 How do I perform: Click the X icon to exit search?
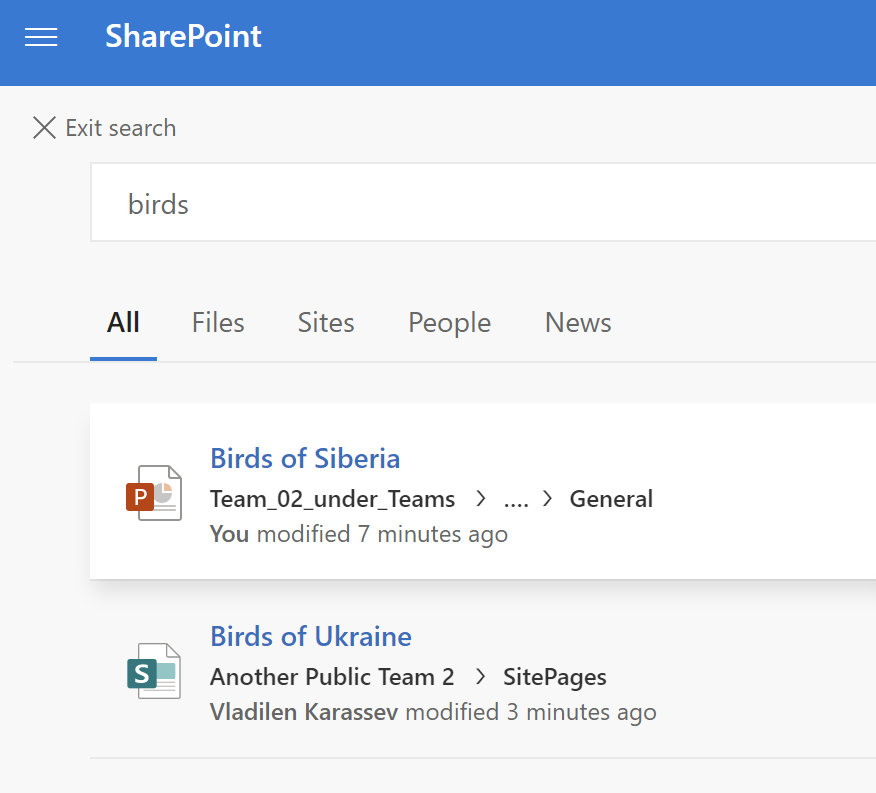(x=44, y=127)
